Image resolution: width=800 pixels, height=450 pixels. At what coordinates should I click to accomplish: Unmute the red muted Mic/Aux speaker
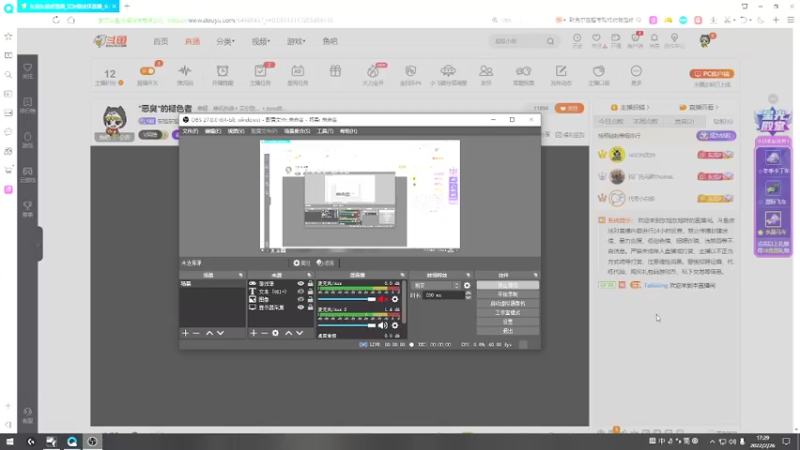click(383, 299)
